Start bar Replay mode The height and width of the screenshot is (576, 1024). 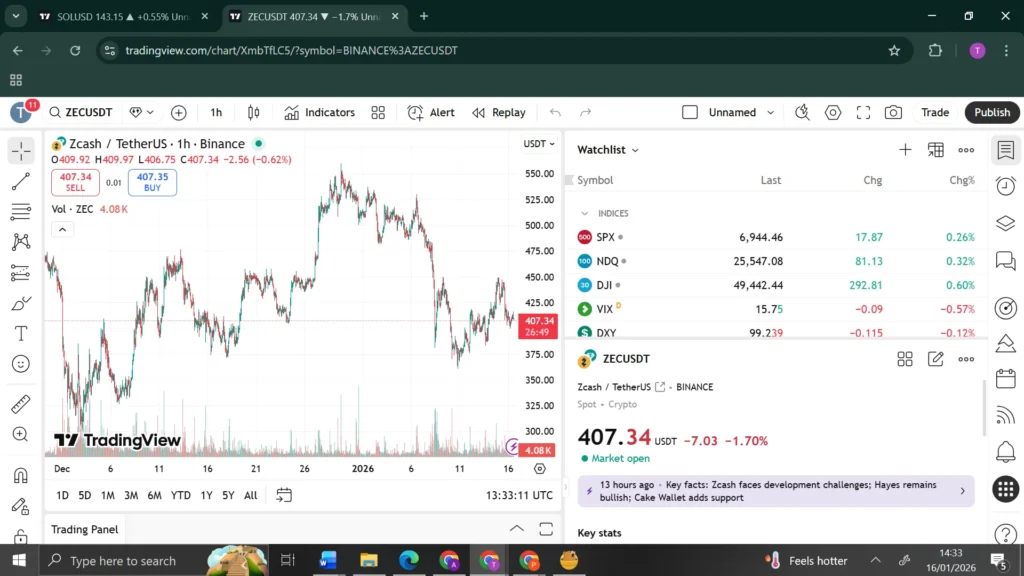click(499, 112)
